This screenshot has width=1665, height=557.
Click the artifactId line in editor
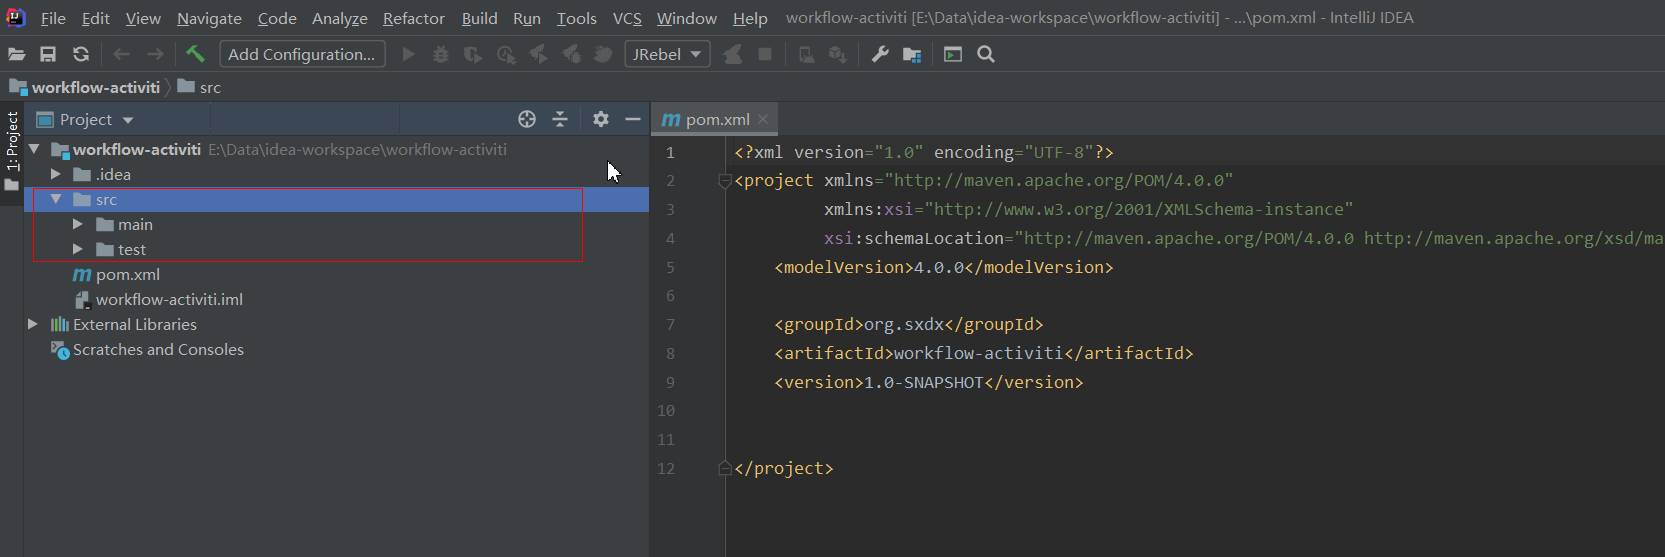[983, 353]
